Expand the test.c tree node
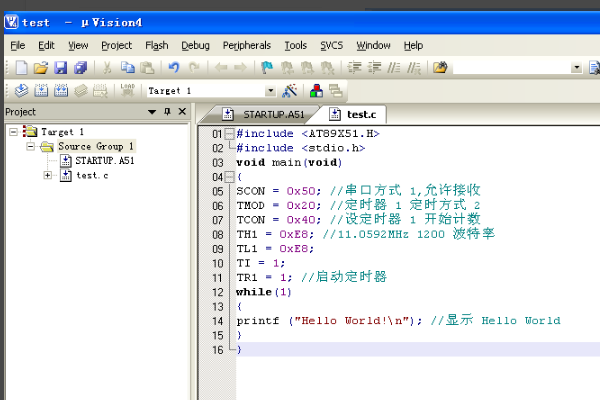The width and height of the screenshot is (600, 400). click(48, 175)
